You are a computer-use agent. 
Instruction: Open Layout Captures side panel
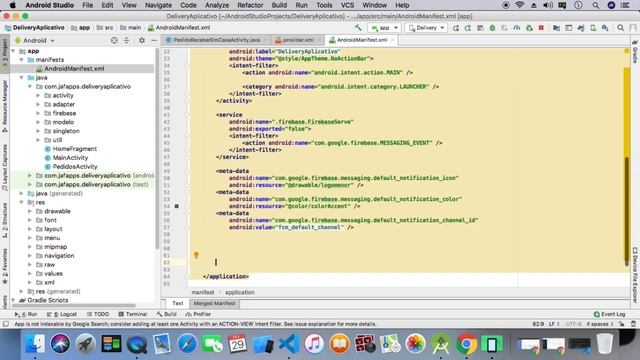[x=5, y=167]
